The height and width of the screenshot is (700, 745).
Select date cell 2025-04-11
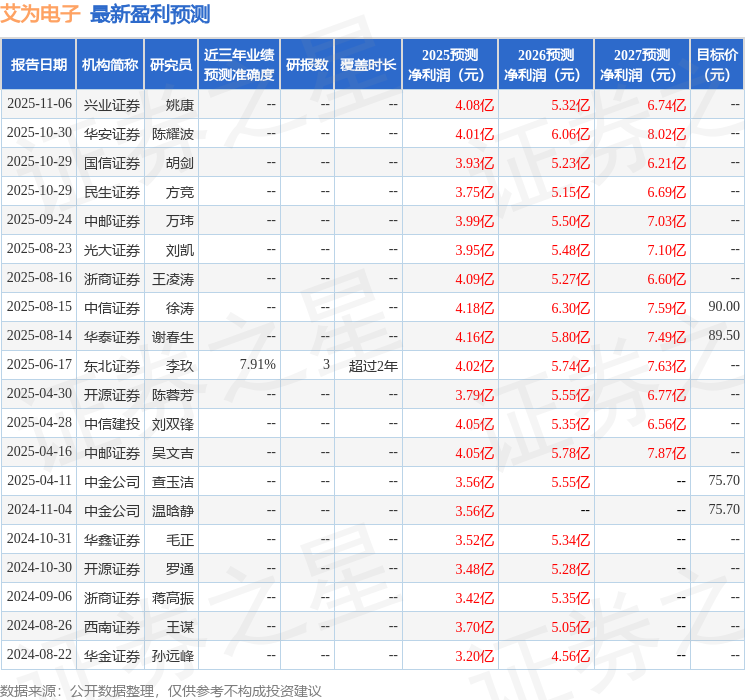39,480
